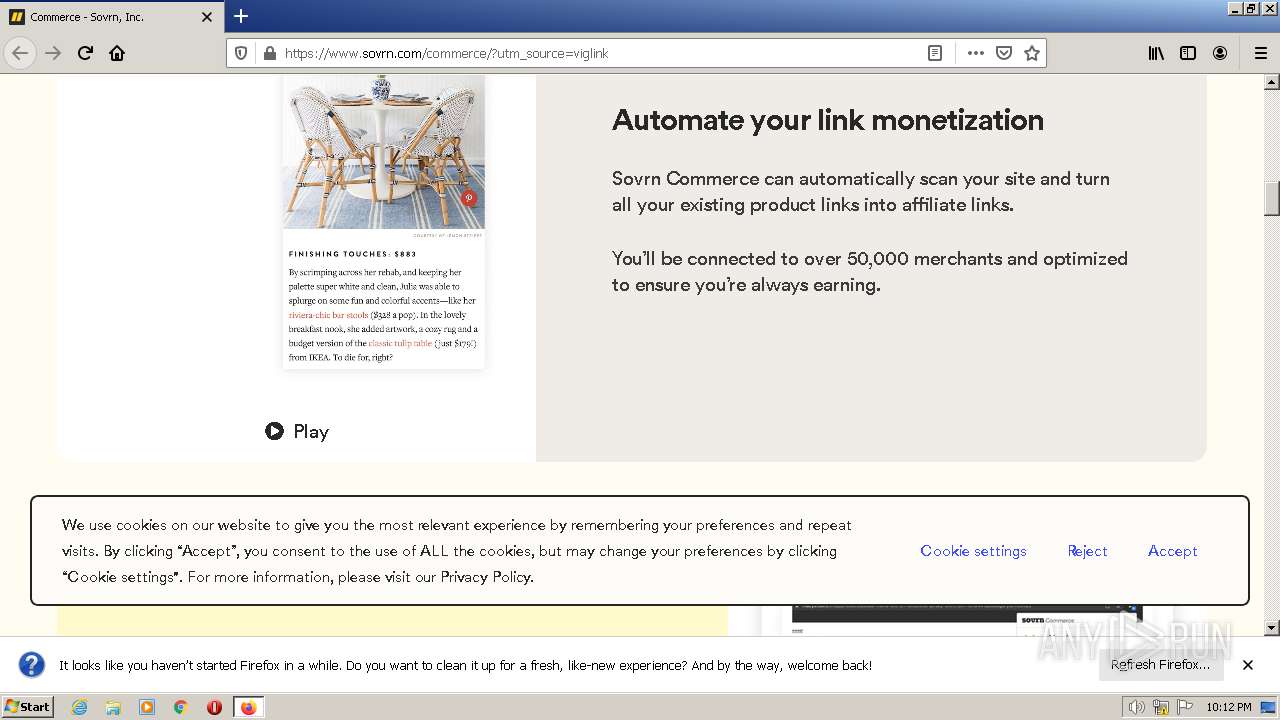The image size is (1280, 720).
Task: Open the Library panel
Action: [1156, 53]
